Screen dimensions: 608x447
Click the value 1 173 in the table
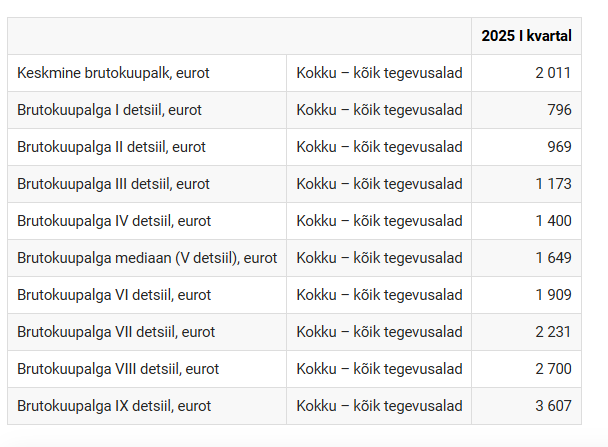[553, 184]
